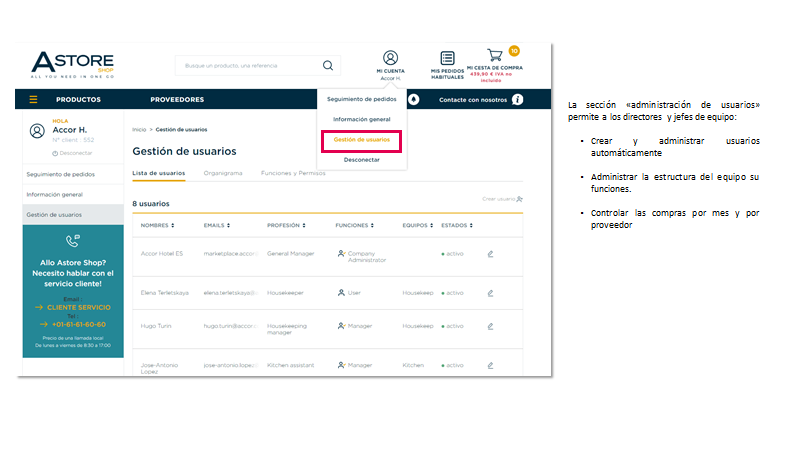The image size is (800, 450).
Task: Click Crear usuario link
Action: (503, 199)
